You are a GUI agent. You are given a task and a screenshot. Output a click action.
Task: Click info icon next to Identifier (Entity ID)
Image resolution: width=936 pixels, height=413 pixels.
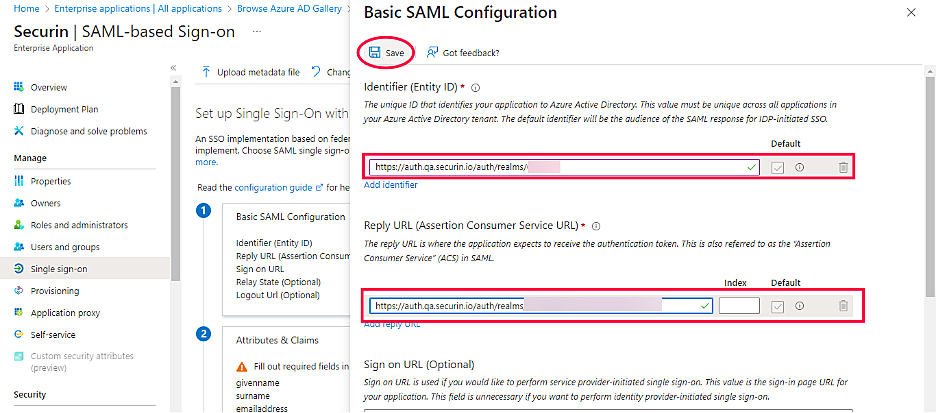[x=476, y=88]
